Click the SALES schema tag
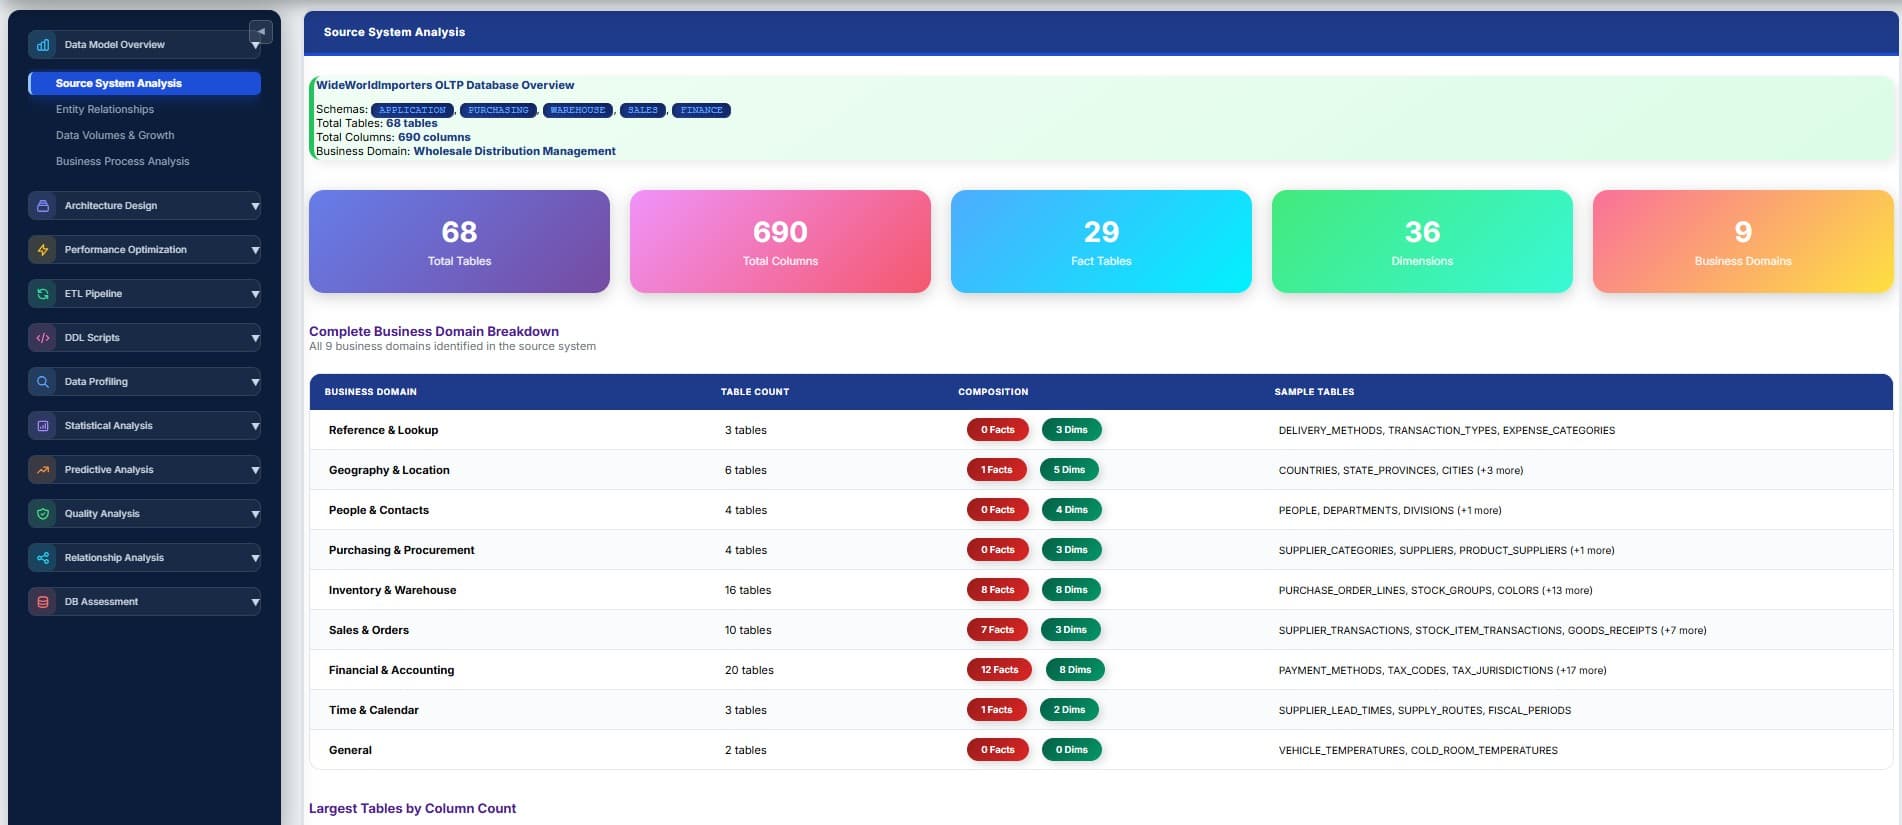1902x825 pixels. [643, 110]
